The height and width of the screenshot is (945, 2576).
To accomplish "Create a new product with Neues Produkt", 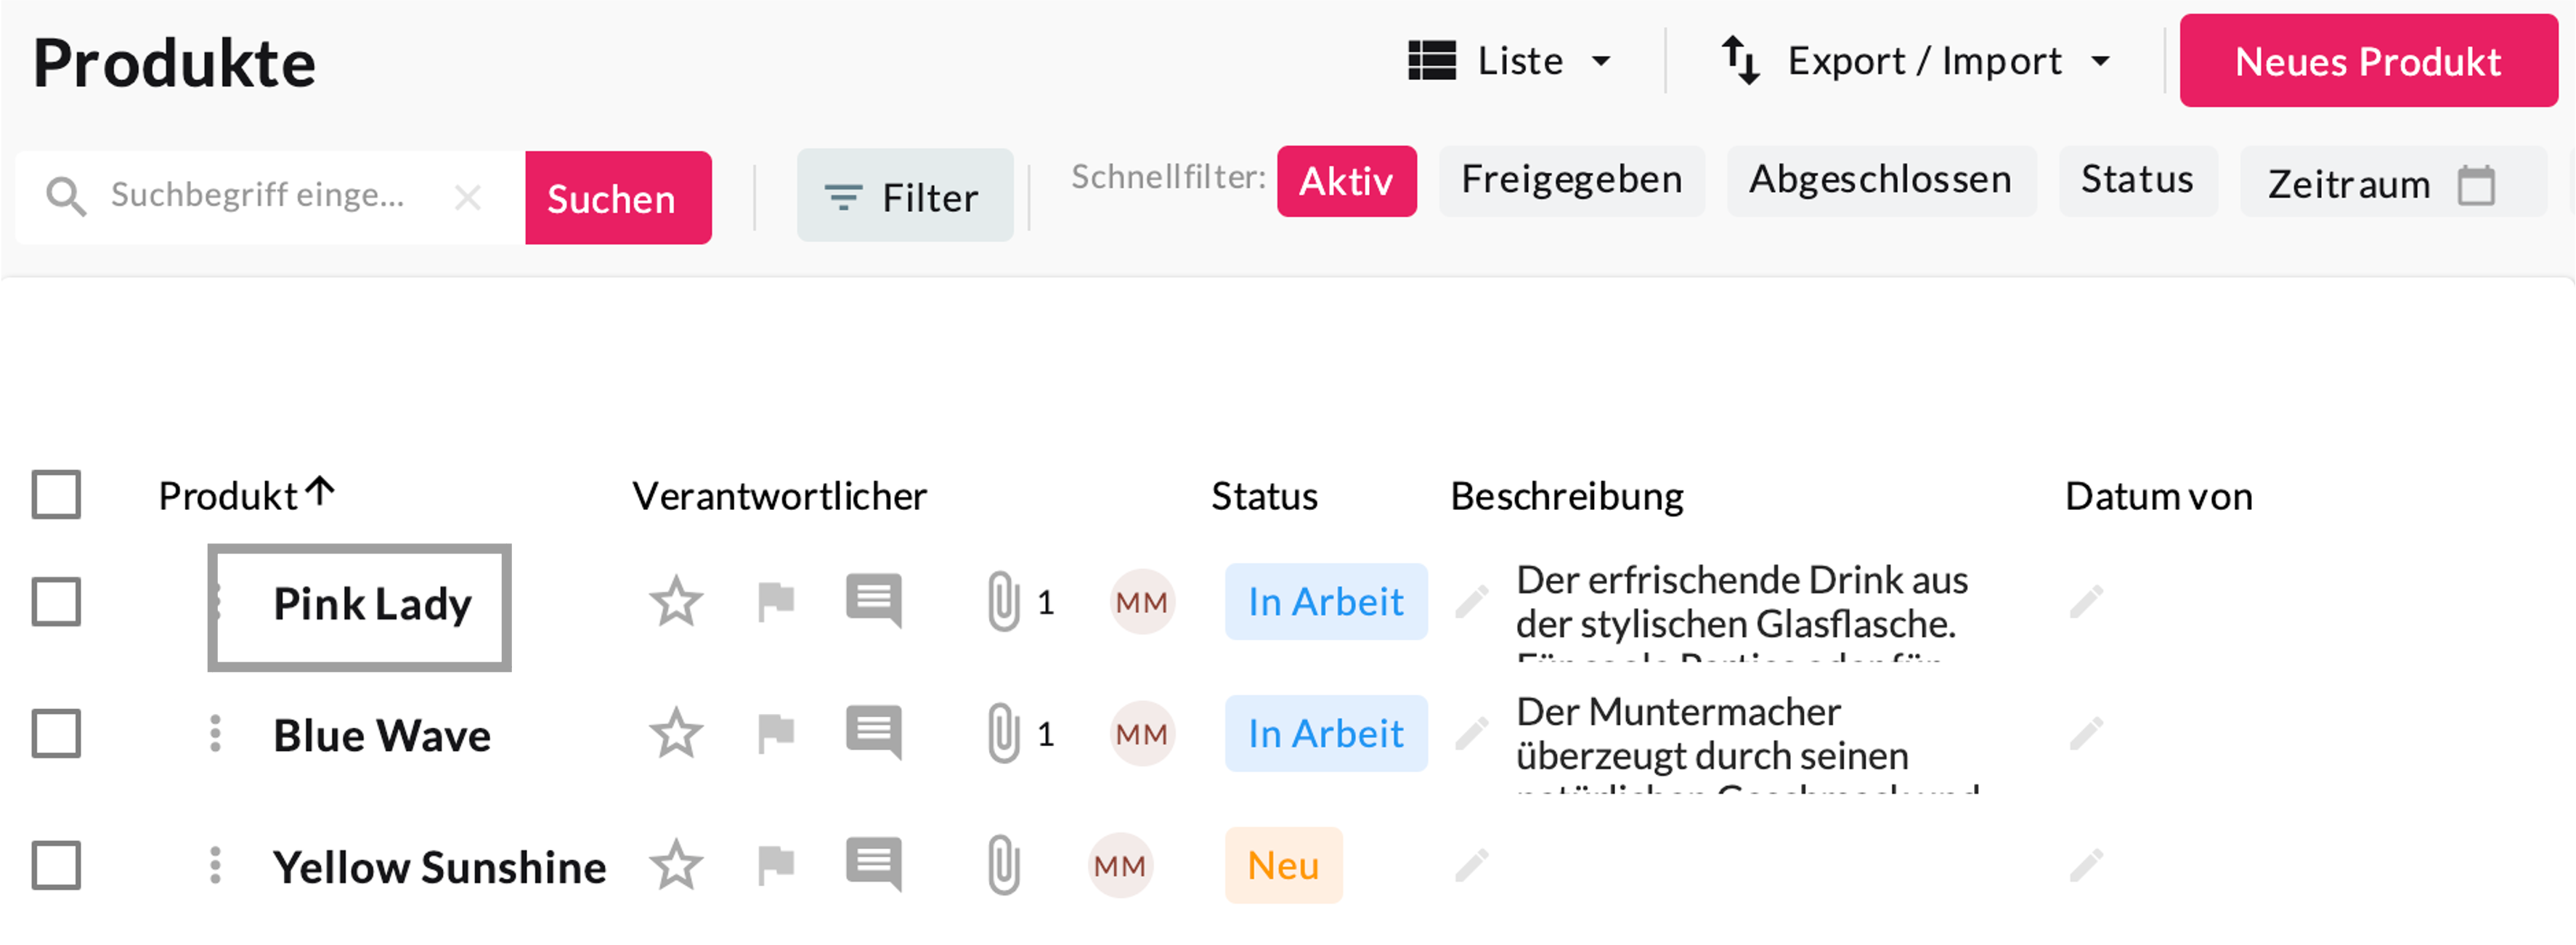I will [2367, 61].
